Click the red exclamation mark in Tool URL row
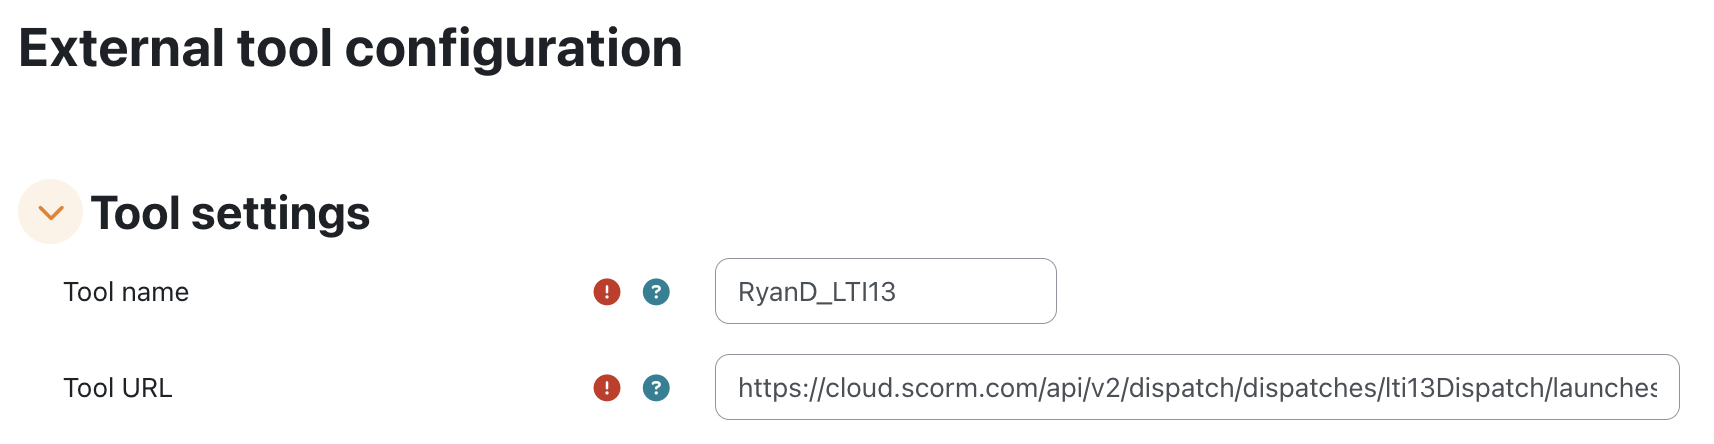Viewport: 1714px width, 444px height. click(607, 388)
